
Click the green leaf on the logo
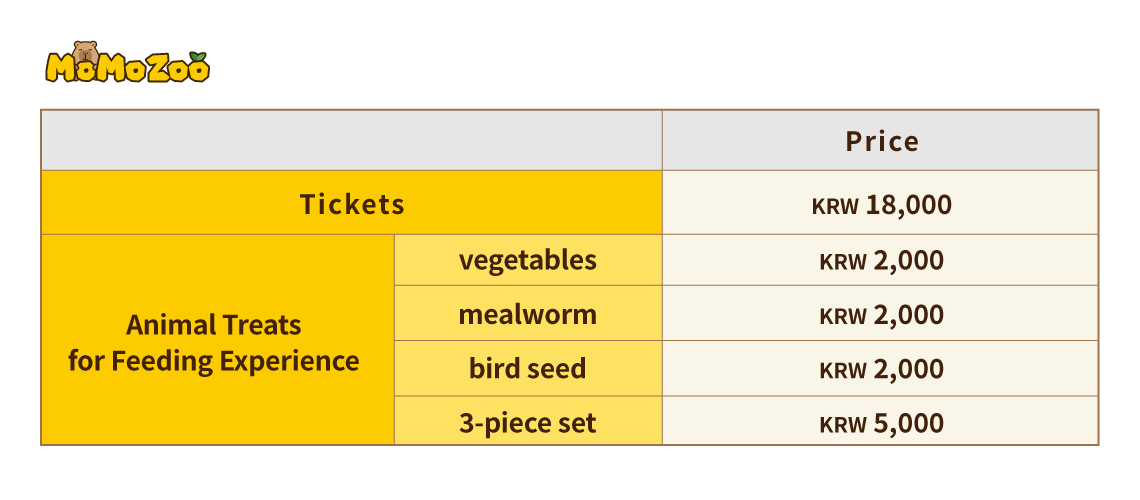pos(197,57)
